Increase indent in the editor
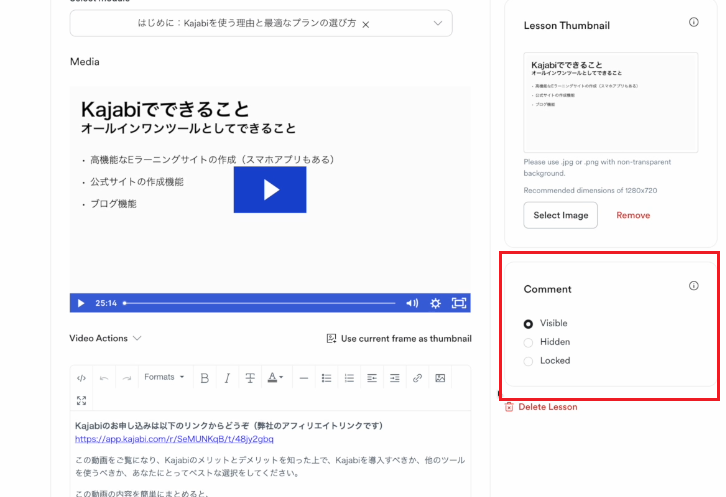Image resolution: width=726 pixels, height=497 pixels. pos(394,378)
